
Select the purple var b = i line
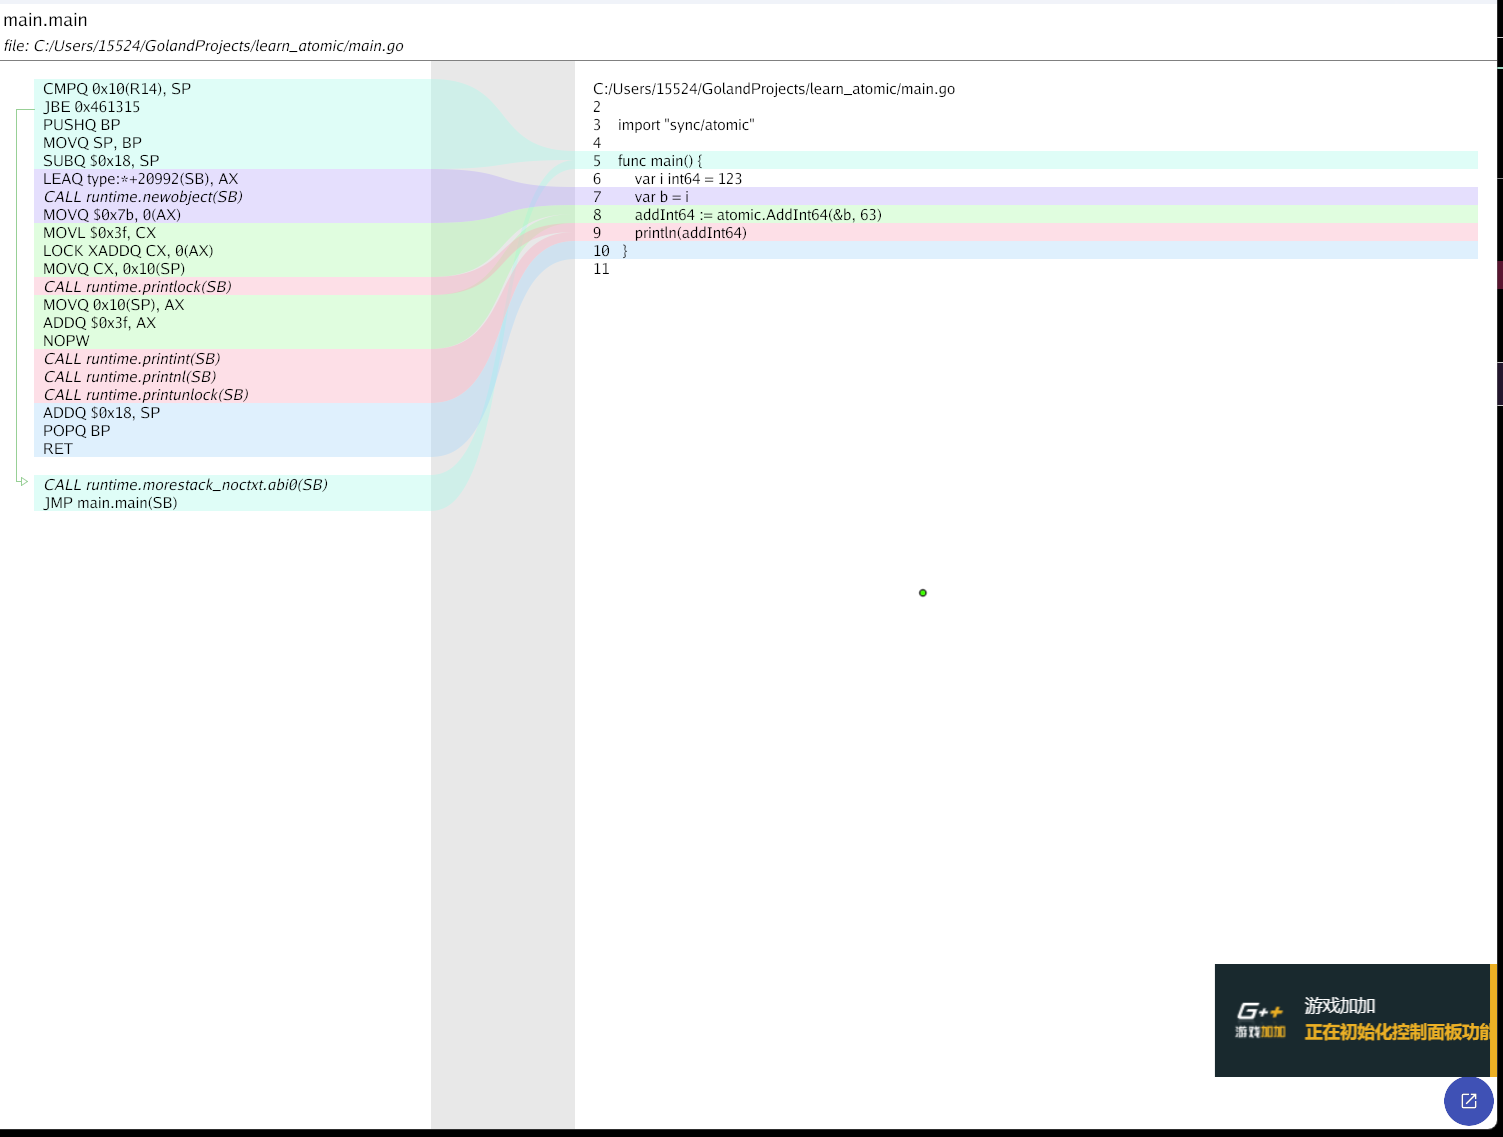click(661, 197)
